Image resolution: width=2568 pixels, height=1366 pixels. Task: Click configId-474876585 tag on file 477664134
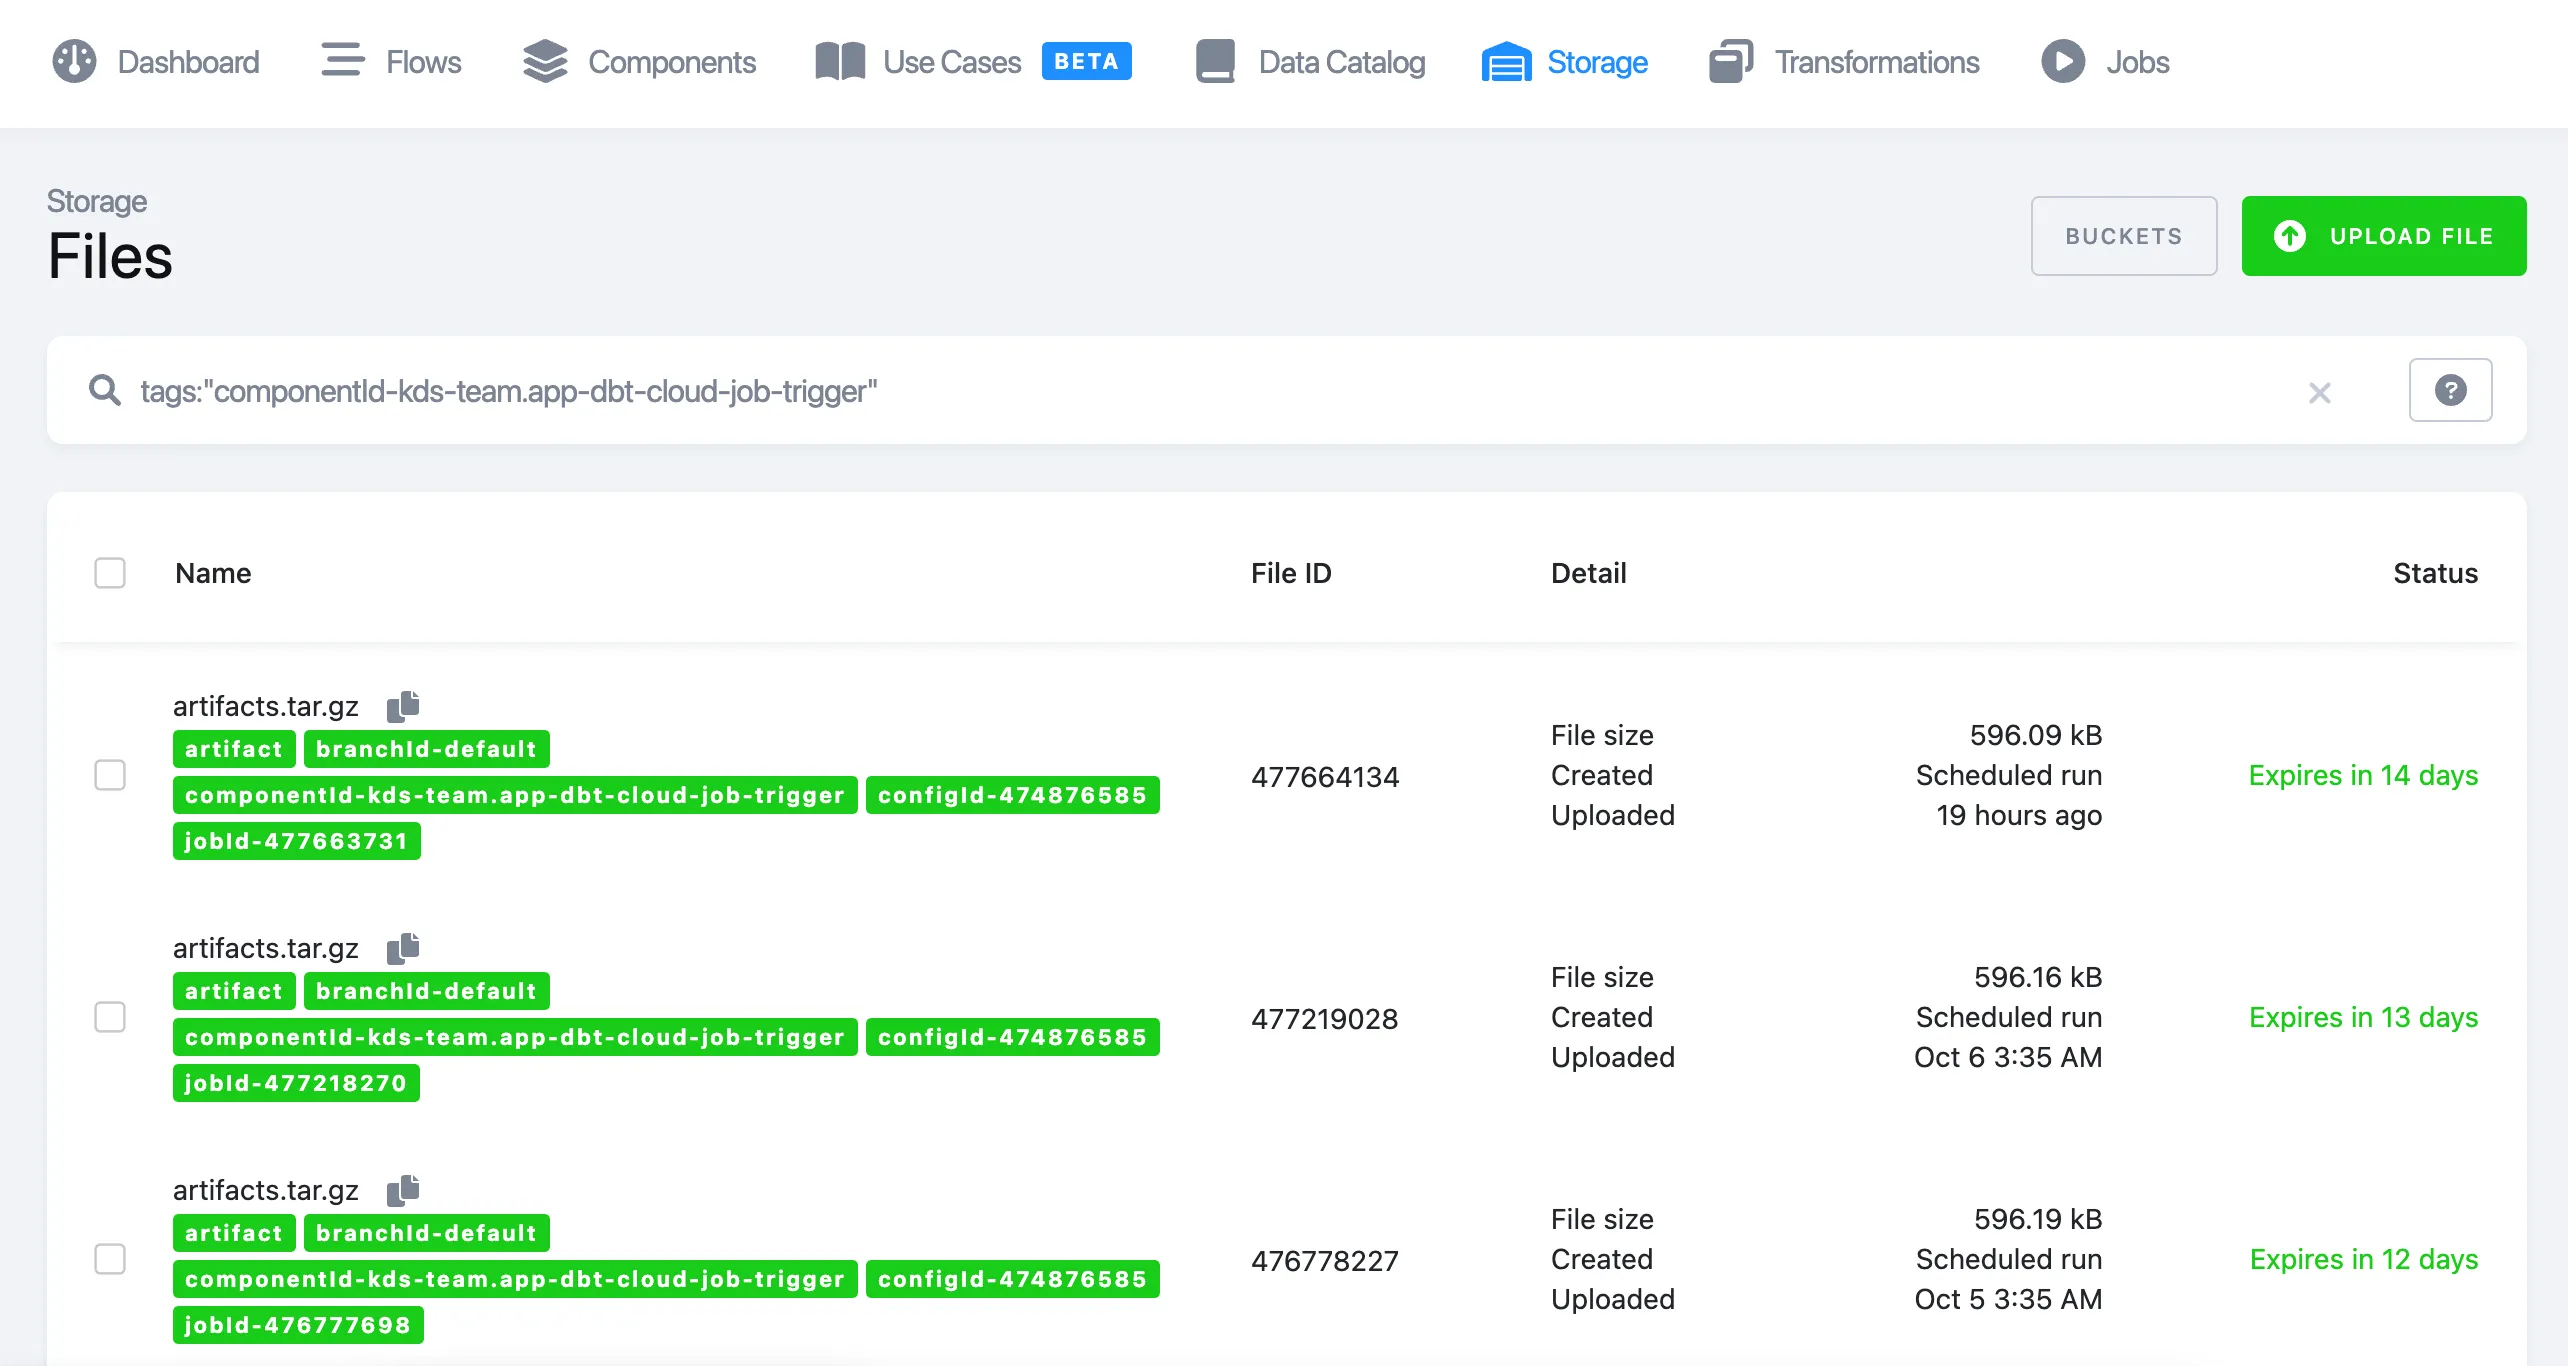pyautogui.click(x=1013, y=795)
